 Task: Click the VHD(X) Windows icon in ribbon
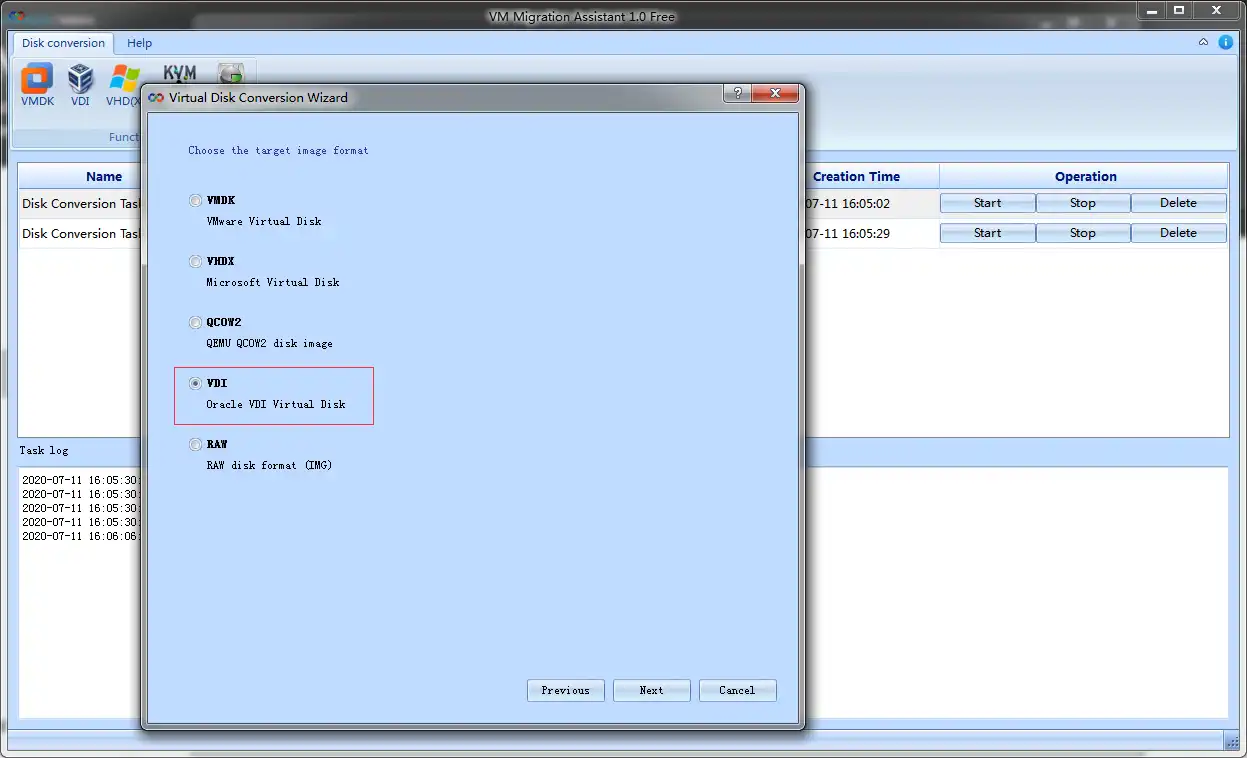click(x=123, y=84)
